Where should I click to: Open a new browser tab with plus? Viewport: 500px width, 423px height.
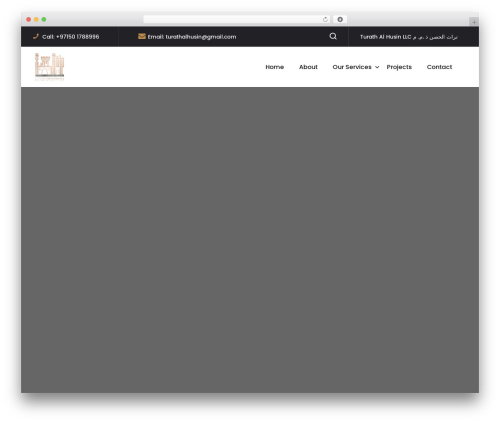pyautogui.click(x=474, y=22)
